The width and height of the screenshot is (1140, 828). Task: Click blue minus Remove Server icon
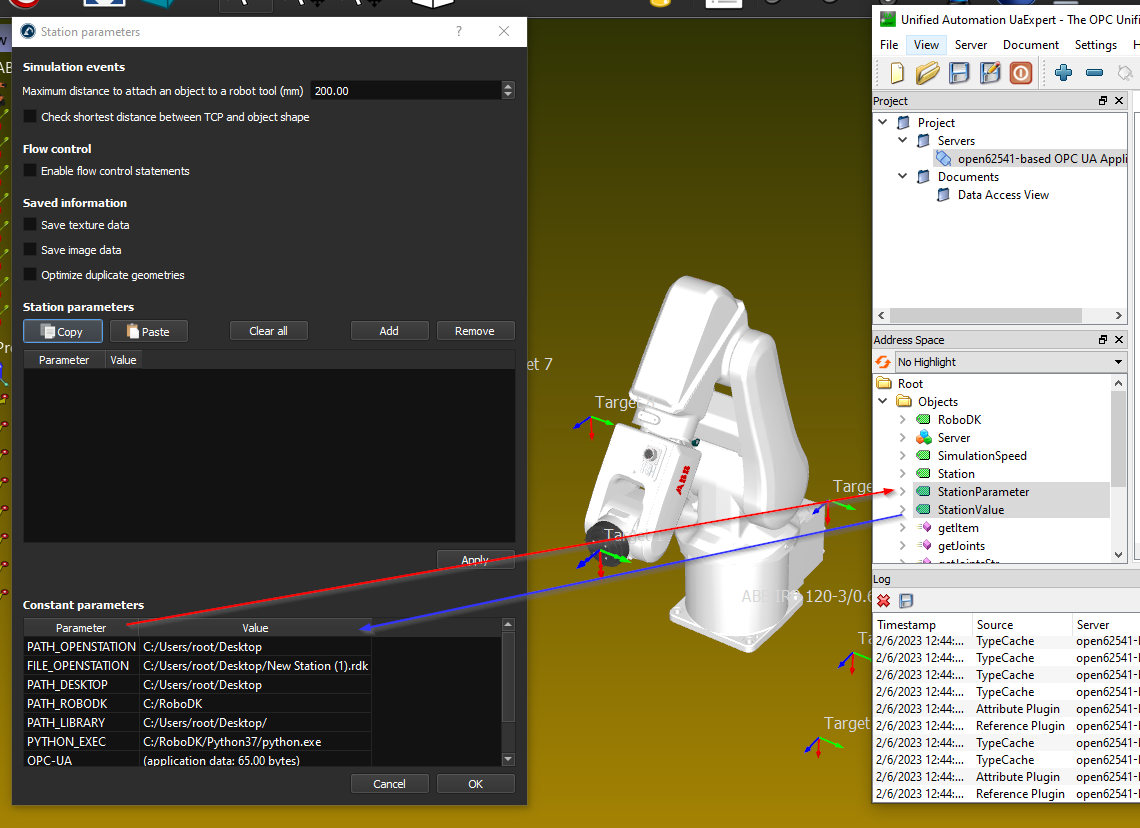click(x=1094, y=73)
